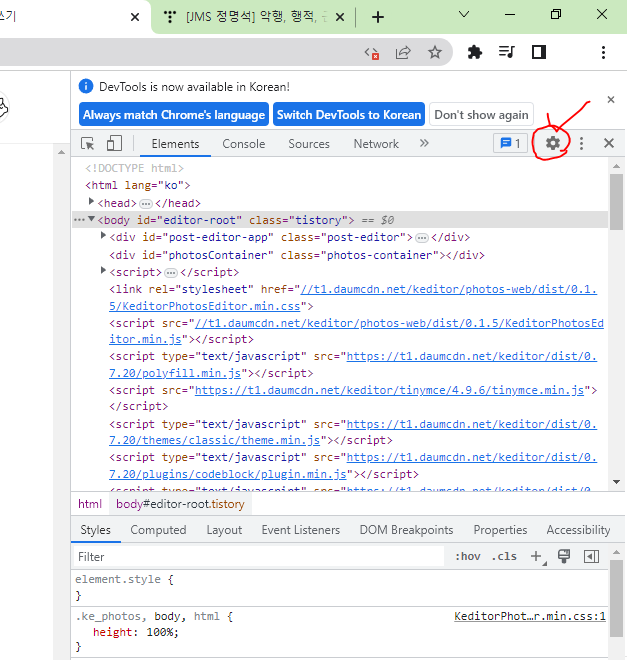Open the Layout pane tab
Screen dimensions: 627x660
(x=224, y=530)
